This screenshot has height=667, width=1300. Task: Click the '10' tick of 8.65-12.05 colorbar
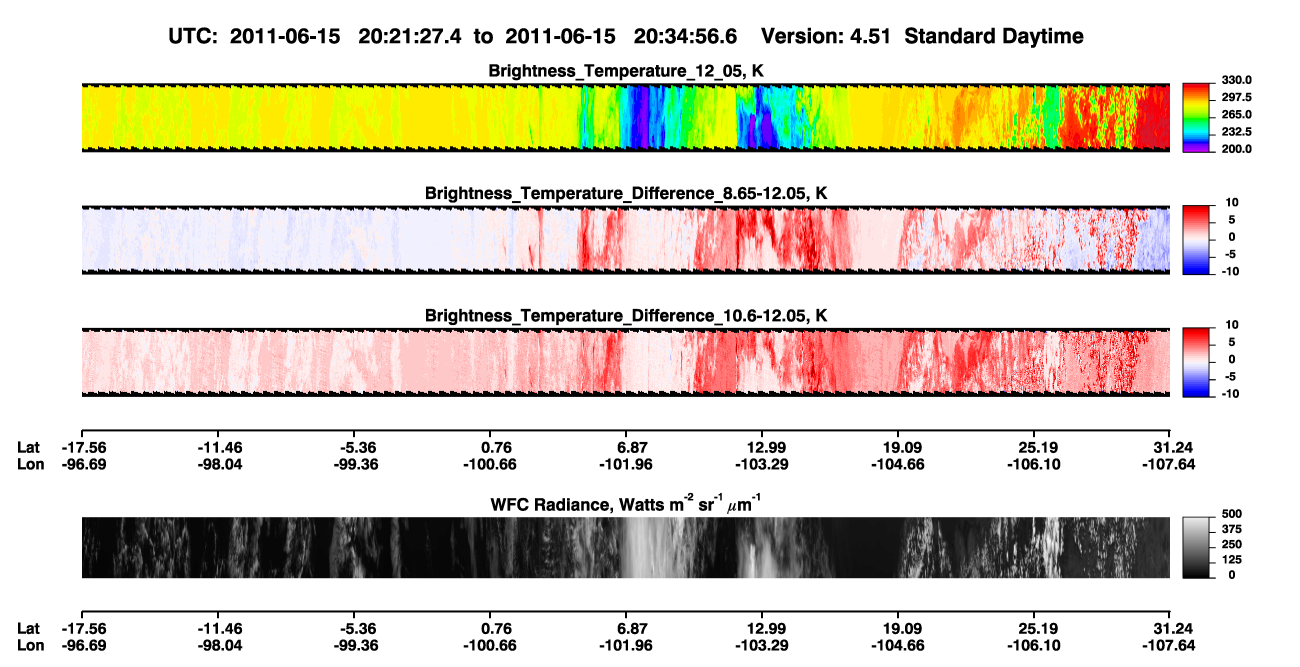pyautogui.click(x=1230, y=203)
